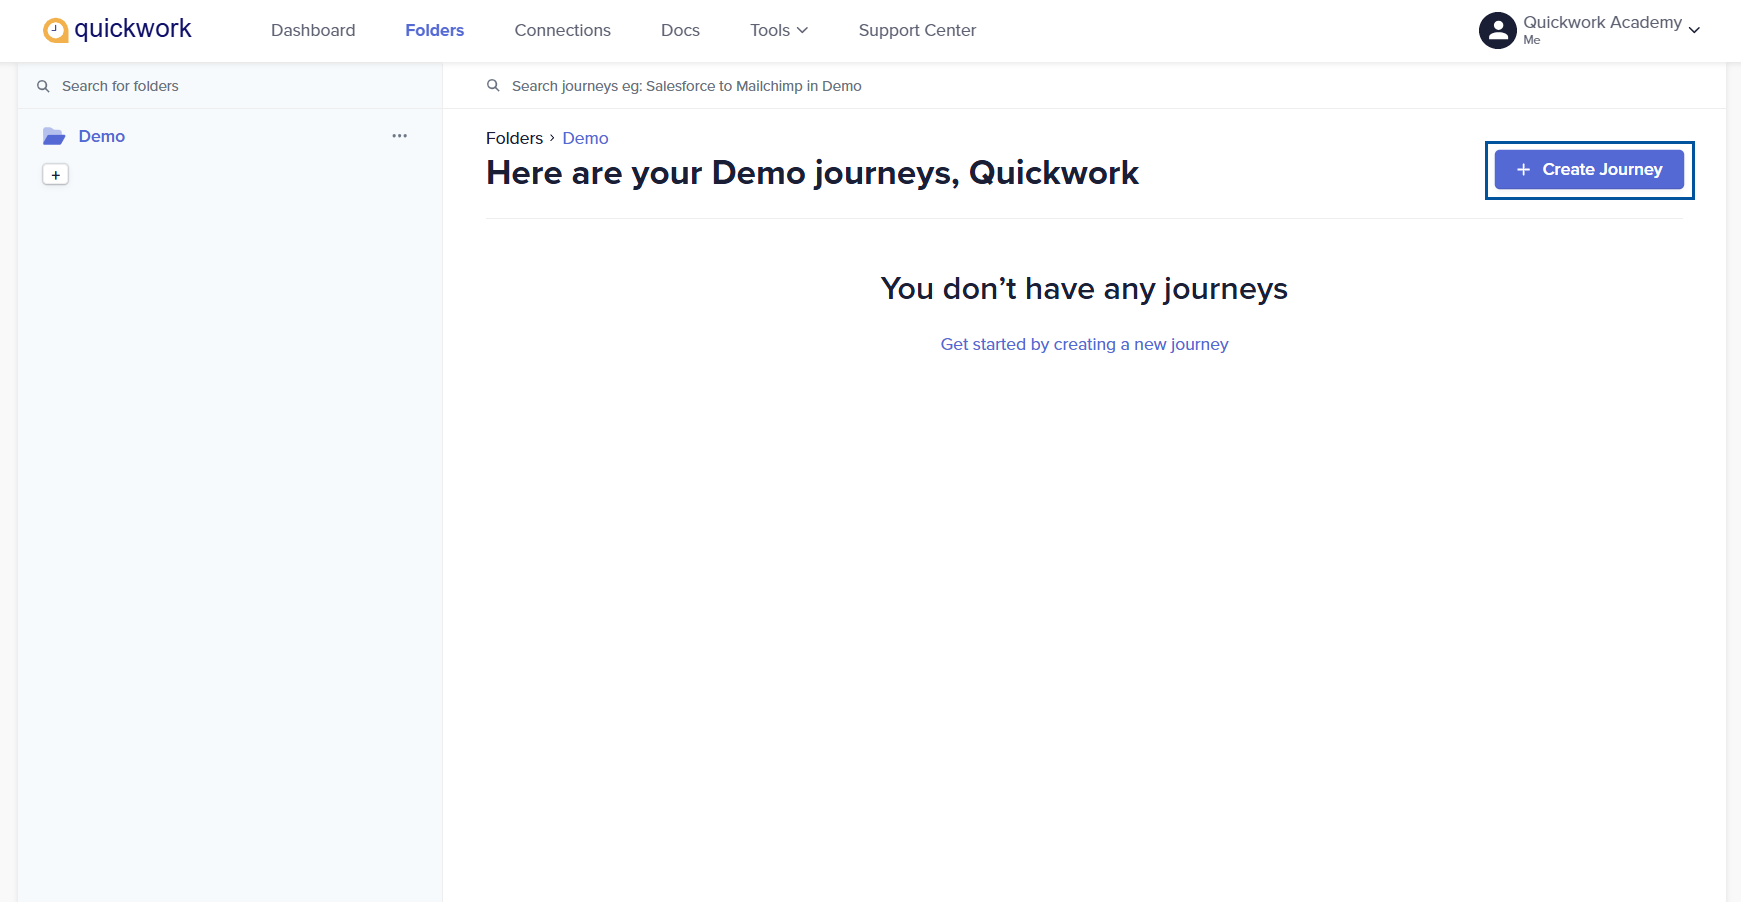Click the Quickwork logo
Screen dimensions: 1741x902
117,30
